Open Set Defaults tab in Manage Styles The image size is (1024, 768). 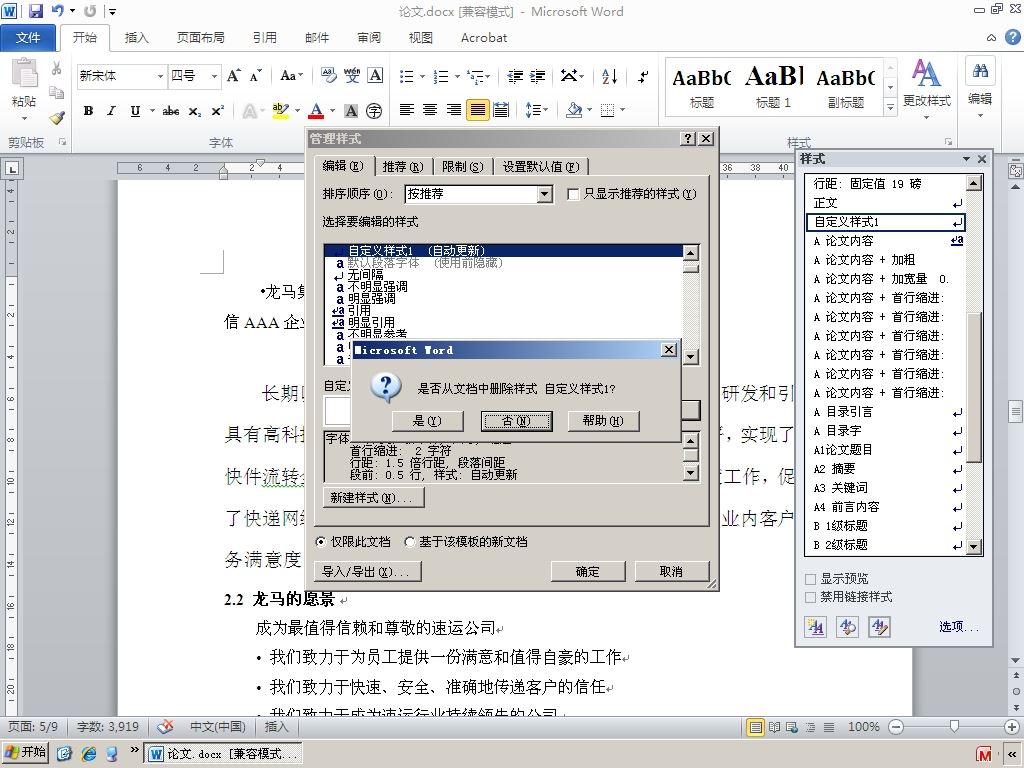[x=541, y=167]
